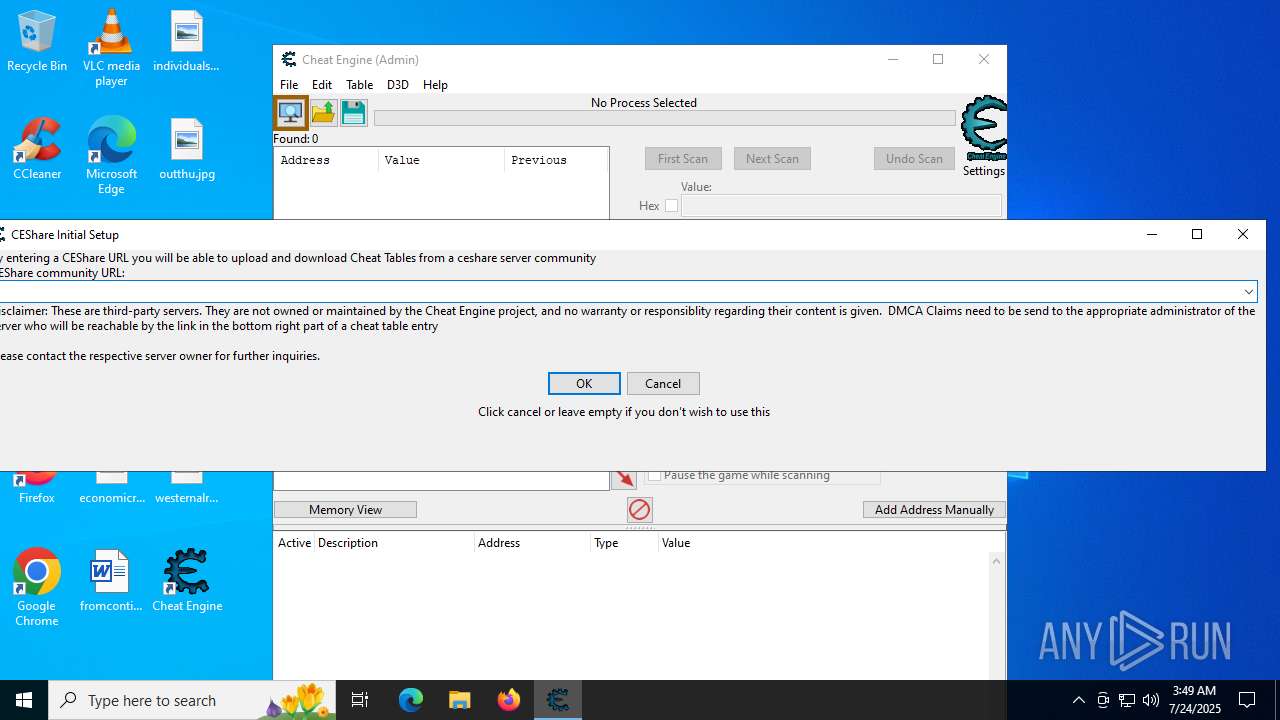Open the fromconti Word document on desktop
Screen dimensions: 1280x720
[111, 581]
